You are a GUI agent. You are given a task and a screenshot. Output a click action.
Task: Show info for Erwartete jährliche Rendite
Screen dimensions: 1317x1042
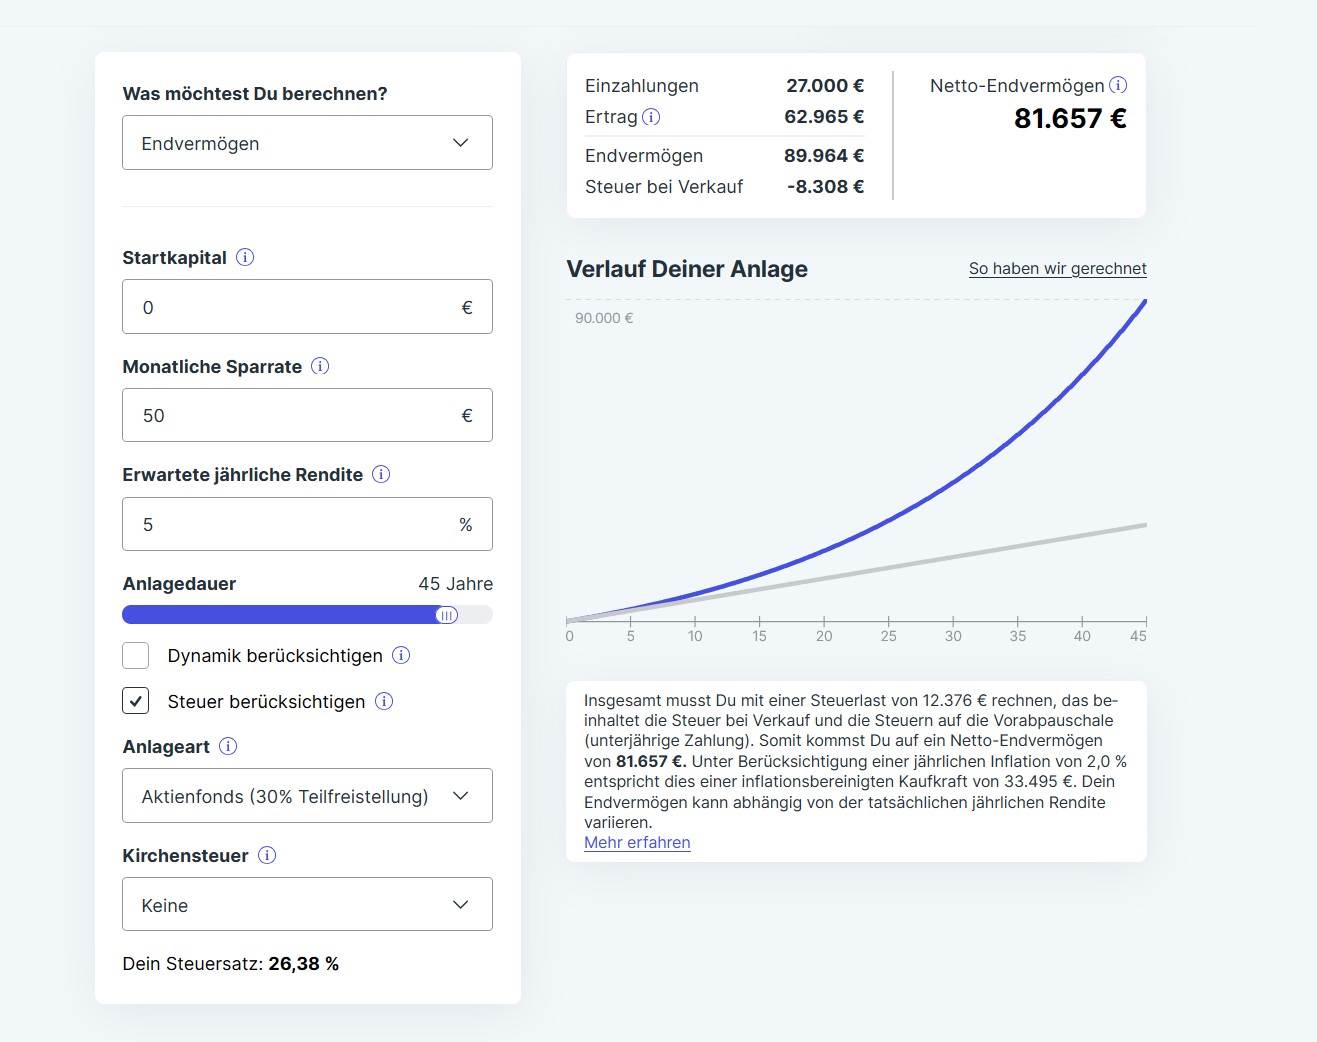[x=381, y=474]
